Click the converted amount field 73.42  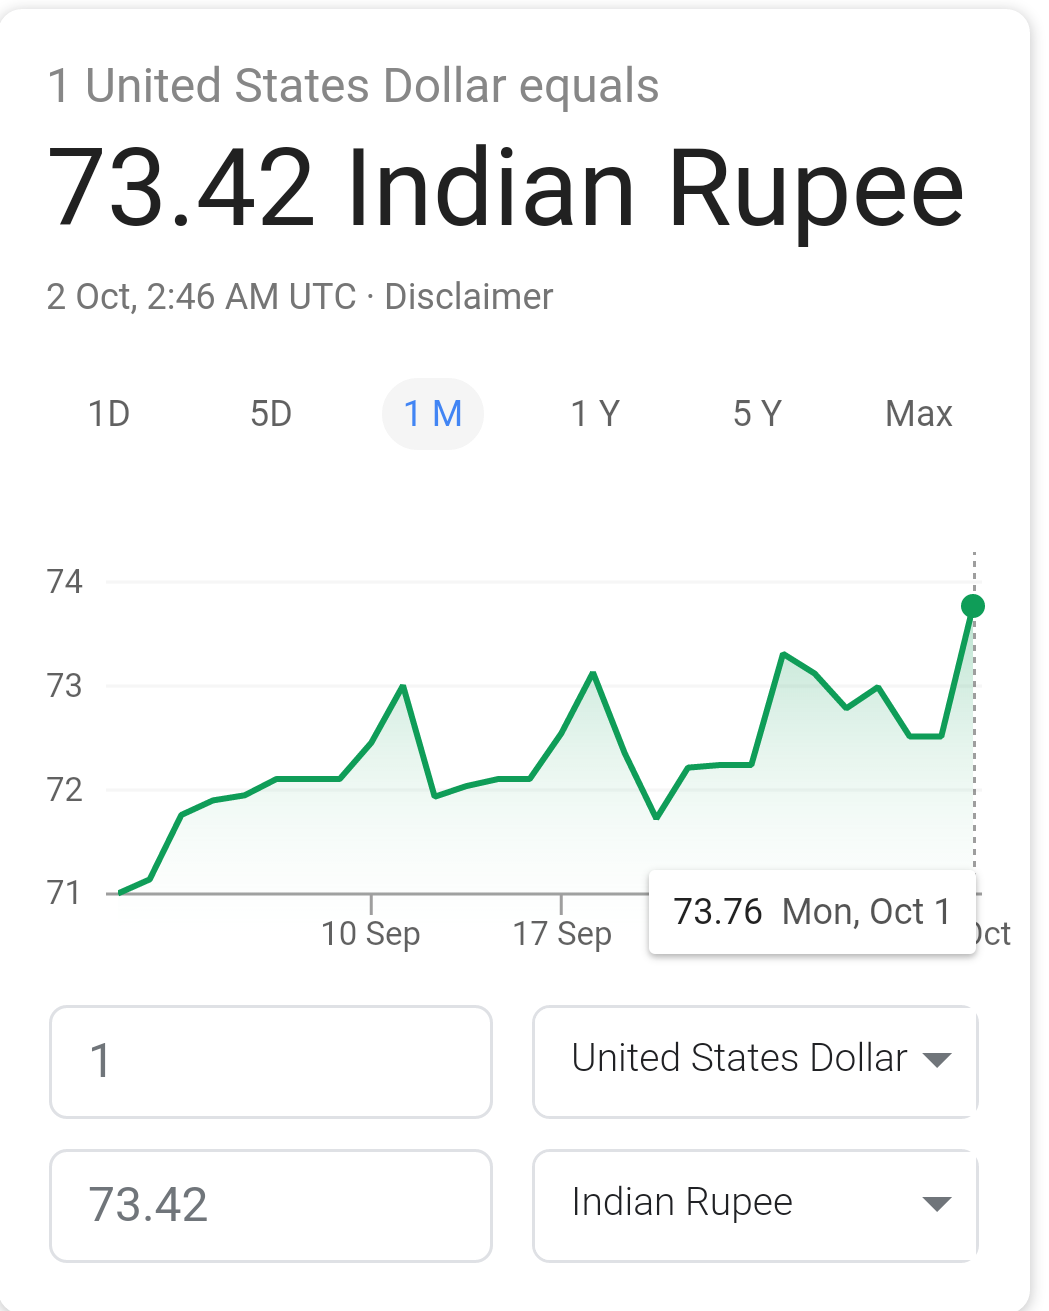tap(271, 1205)
